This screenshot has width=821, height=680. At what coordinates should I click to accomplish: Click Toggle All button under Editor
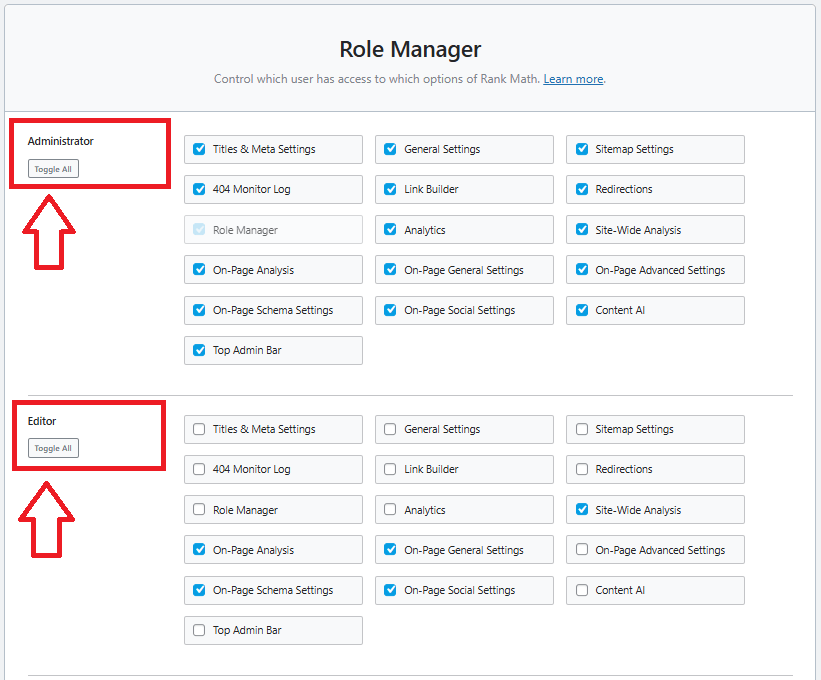click(x=53, y=448)
